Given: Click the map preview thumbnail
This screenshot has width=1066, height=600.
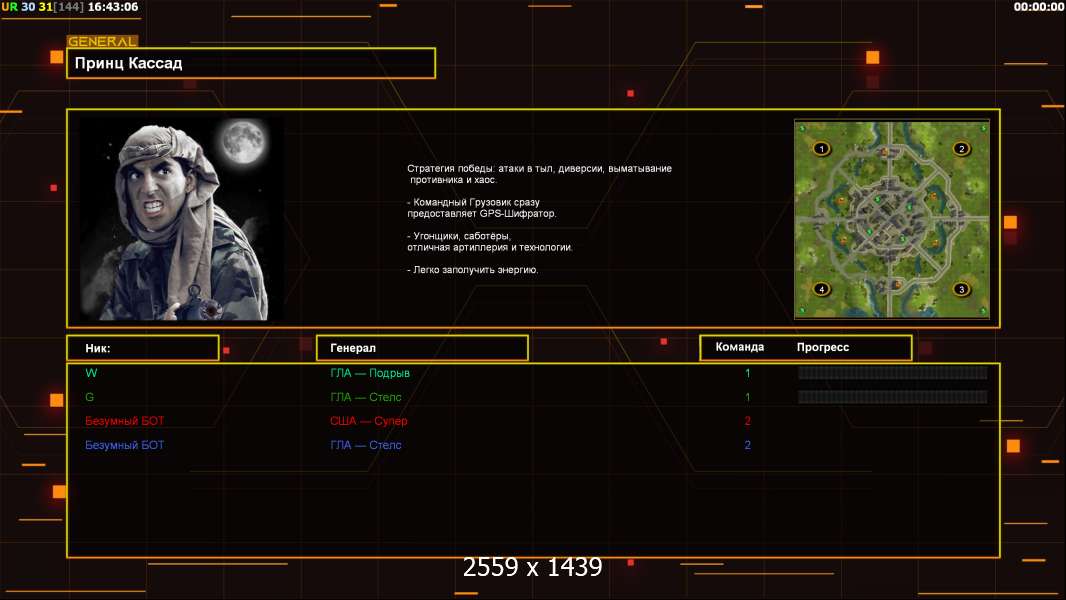Looking at the screenshot, I should 892,219.
